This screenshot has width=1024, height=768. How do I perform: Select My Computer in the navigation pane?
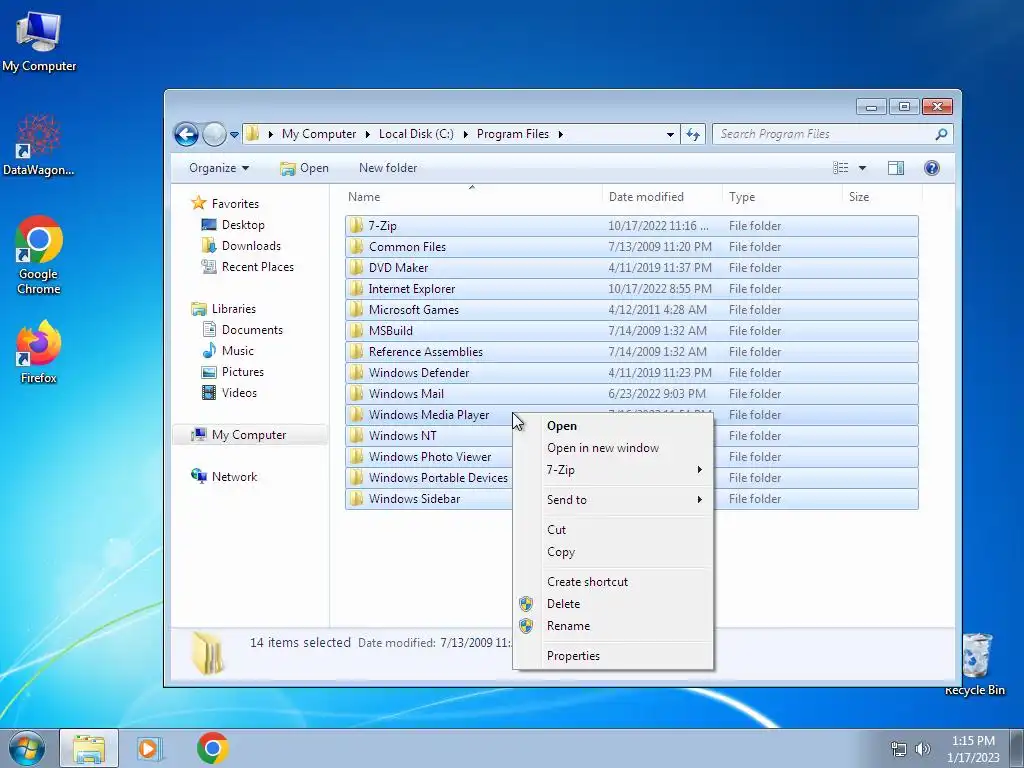click(x=249, y=435)
